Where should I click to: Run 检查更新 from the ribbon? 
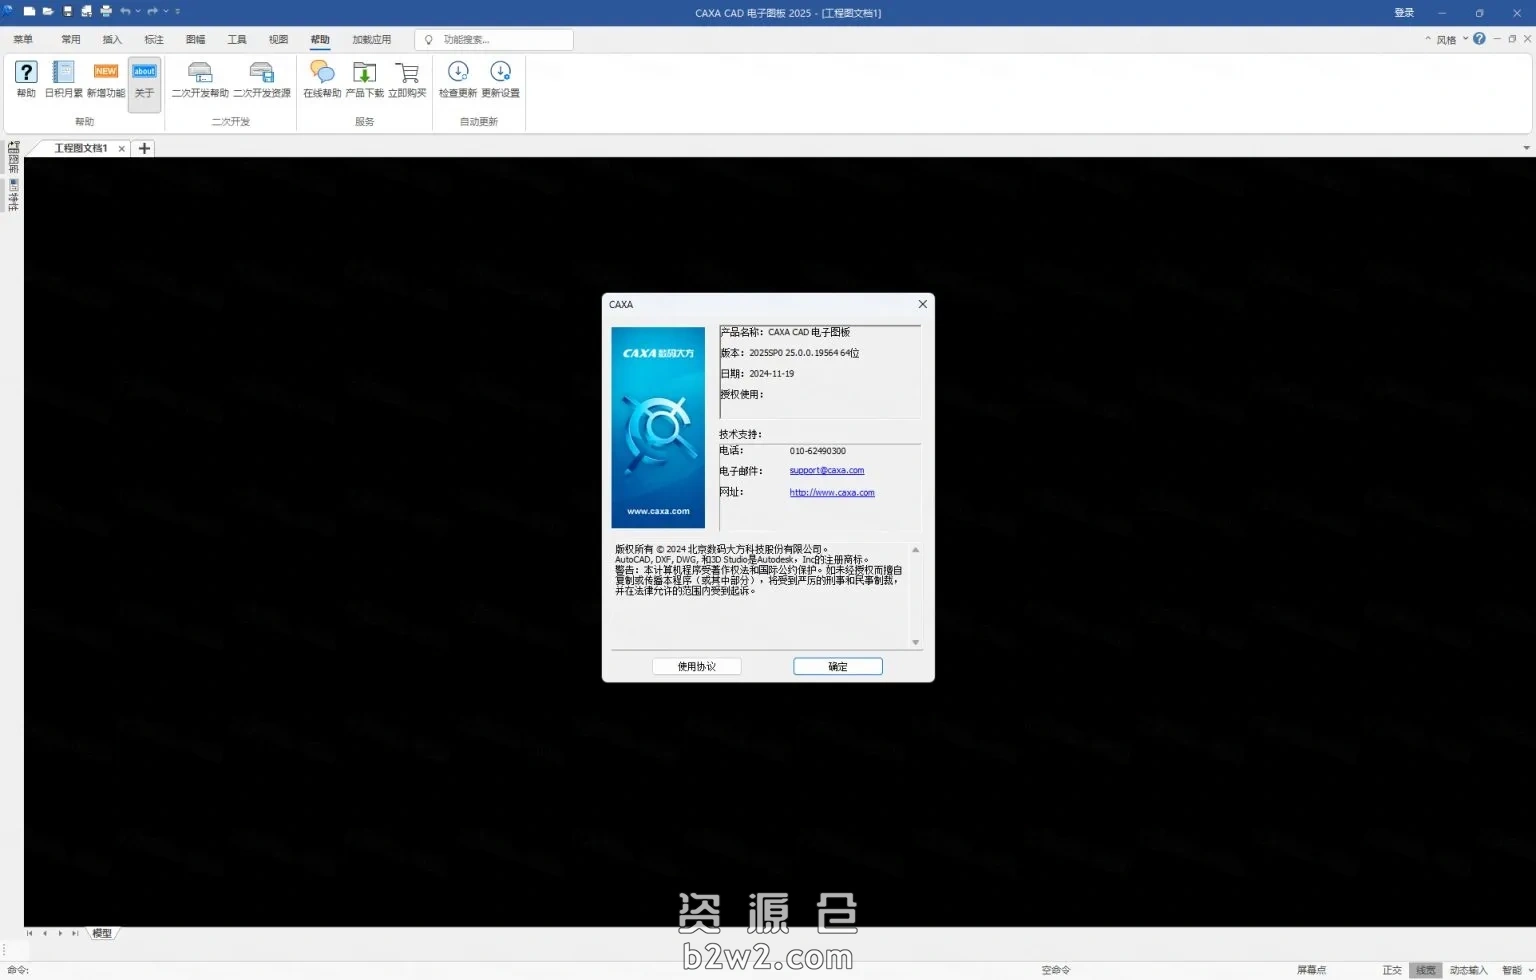(458, 79)
